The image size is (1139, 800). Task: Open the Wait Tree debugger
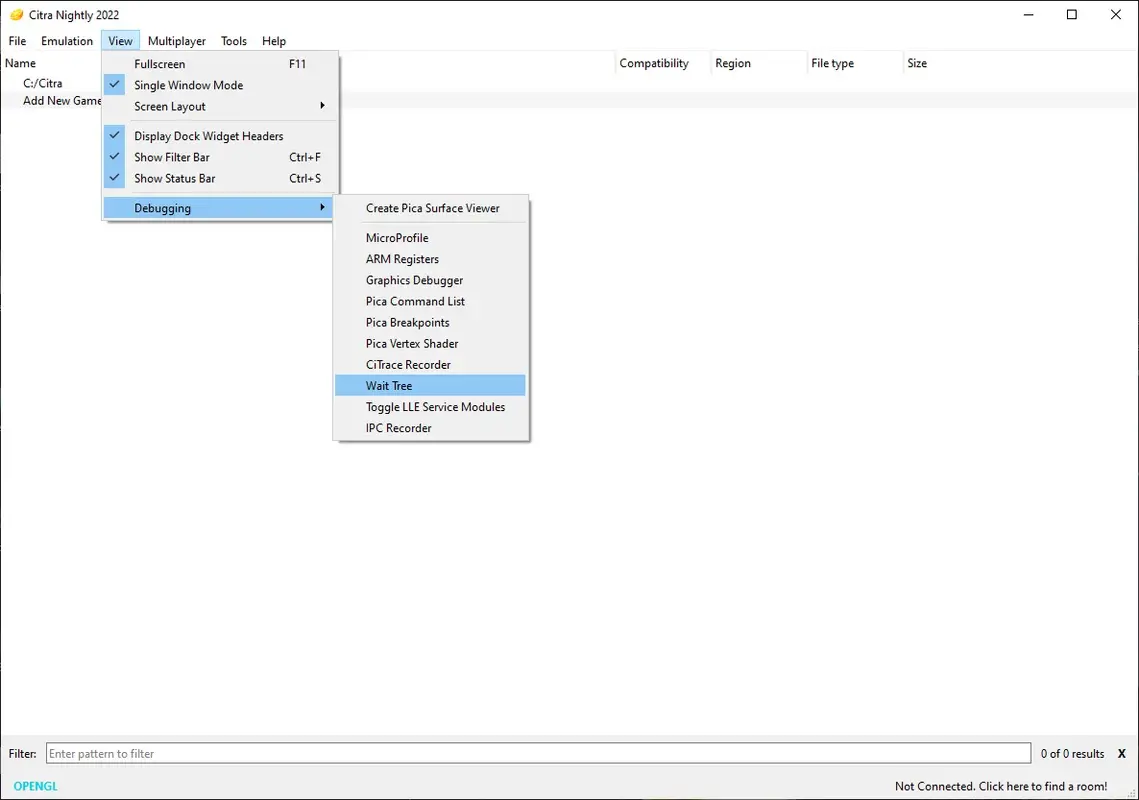[390, 385]
